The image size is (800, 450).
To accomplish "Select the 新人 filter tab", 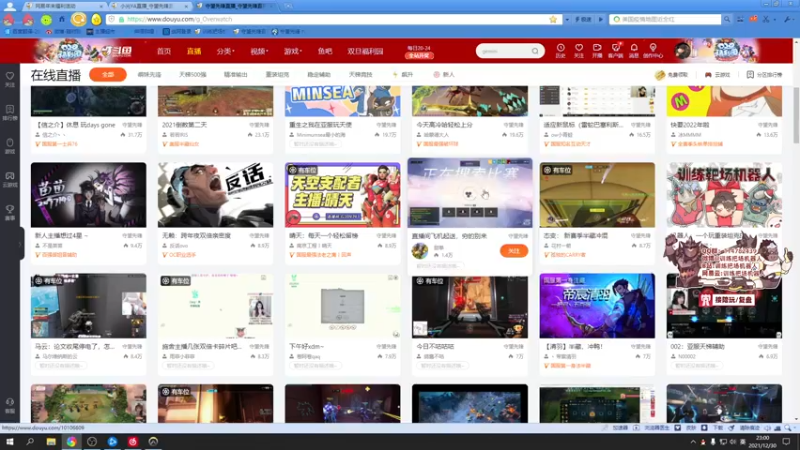I will click(444, 74).
